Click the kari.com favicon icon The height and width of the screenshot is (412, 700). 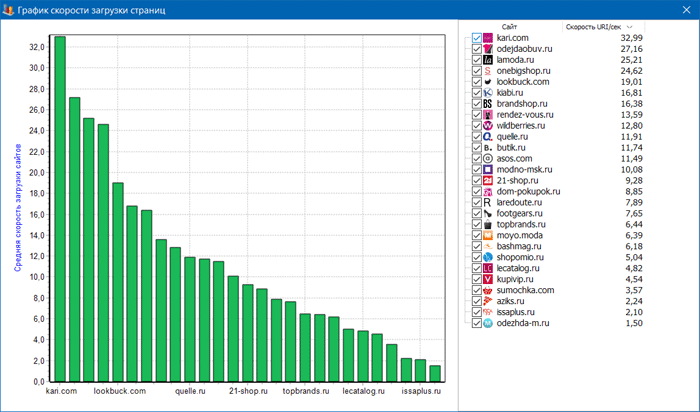click(x=488, y=38)
